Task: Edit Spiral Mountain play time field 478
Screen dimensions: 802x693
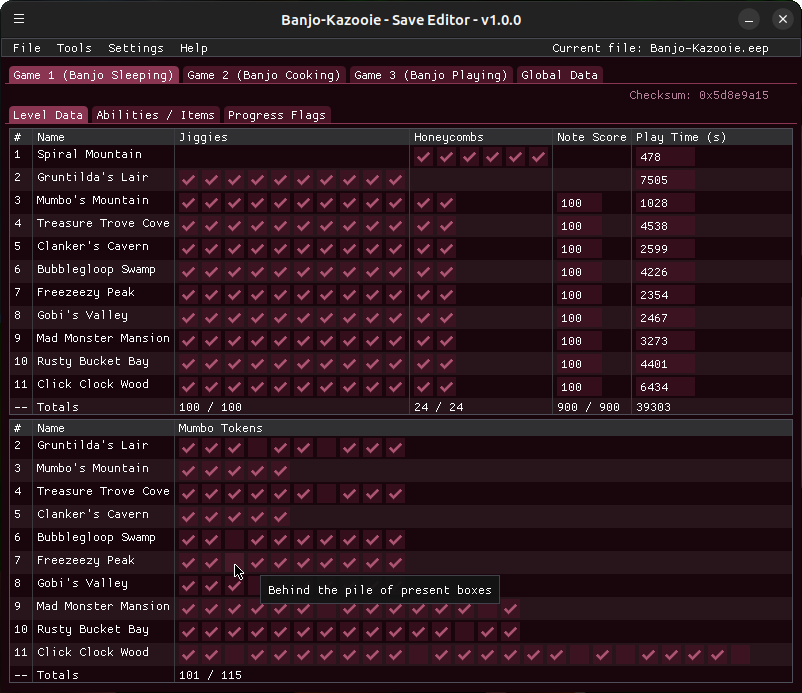Action: 665,157
